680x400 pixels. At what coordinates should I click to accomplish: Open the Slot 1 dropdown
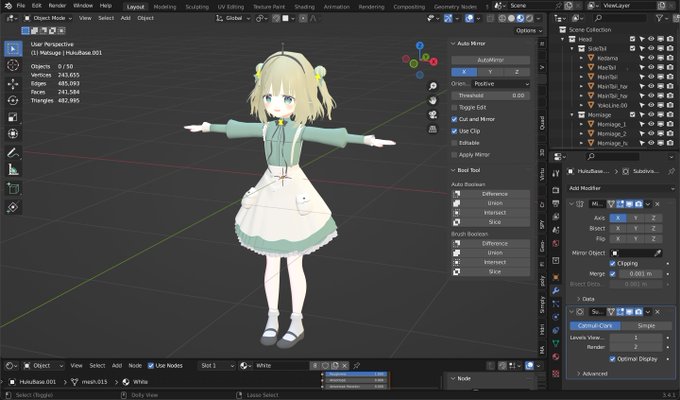(216, 366)
